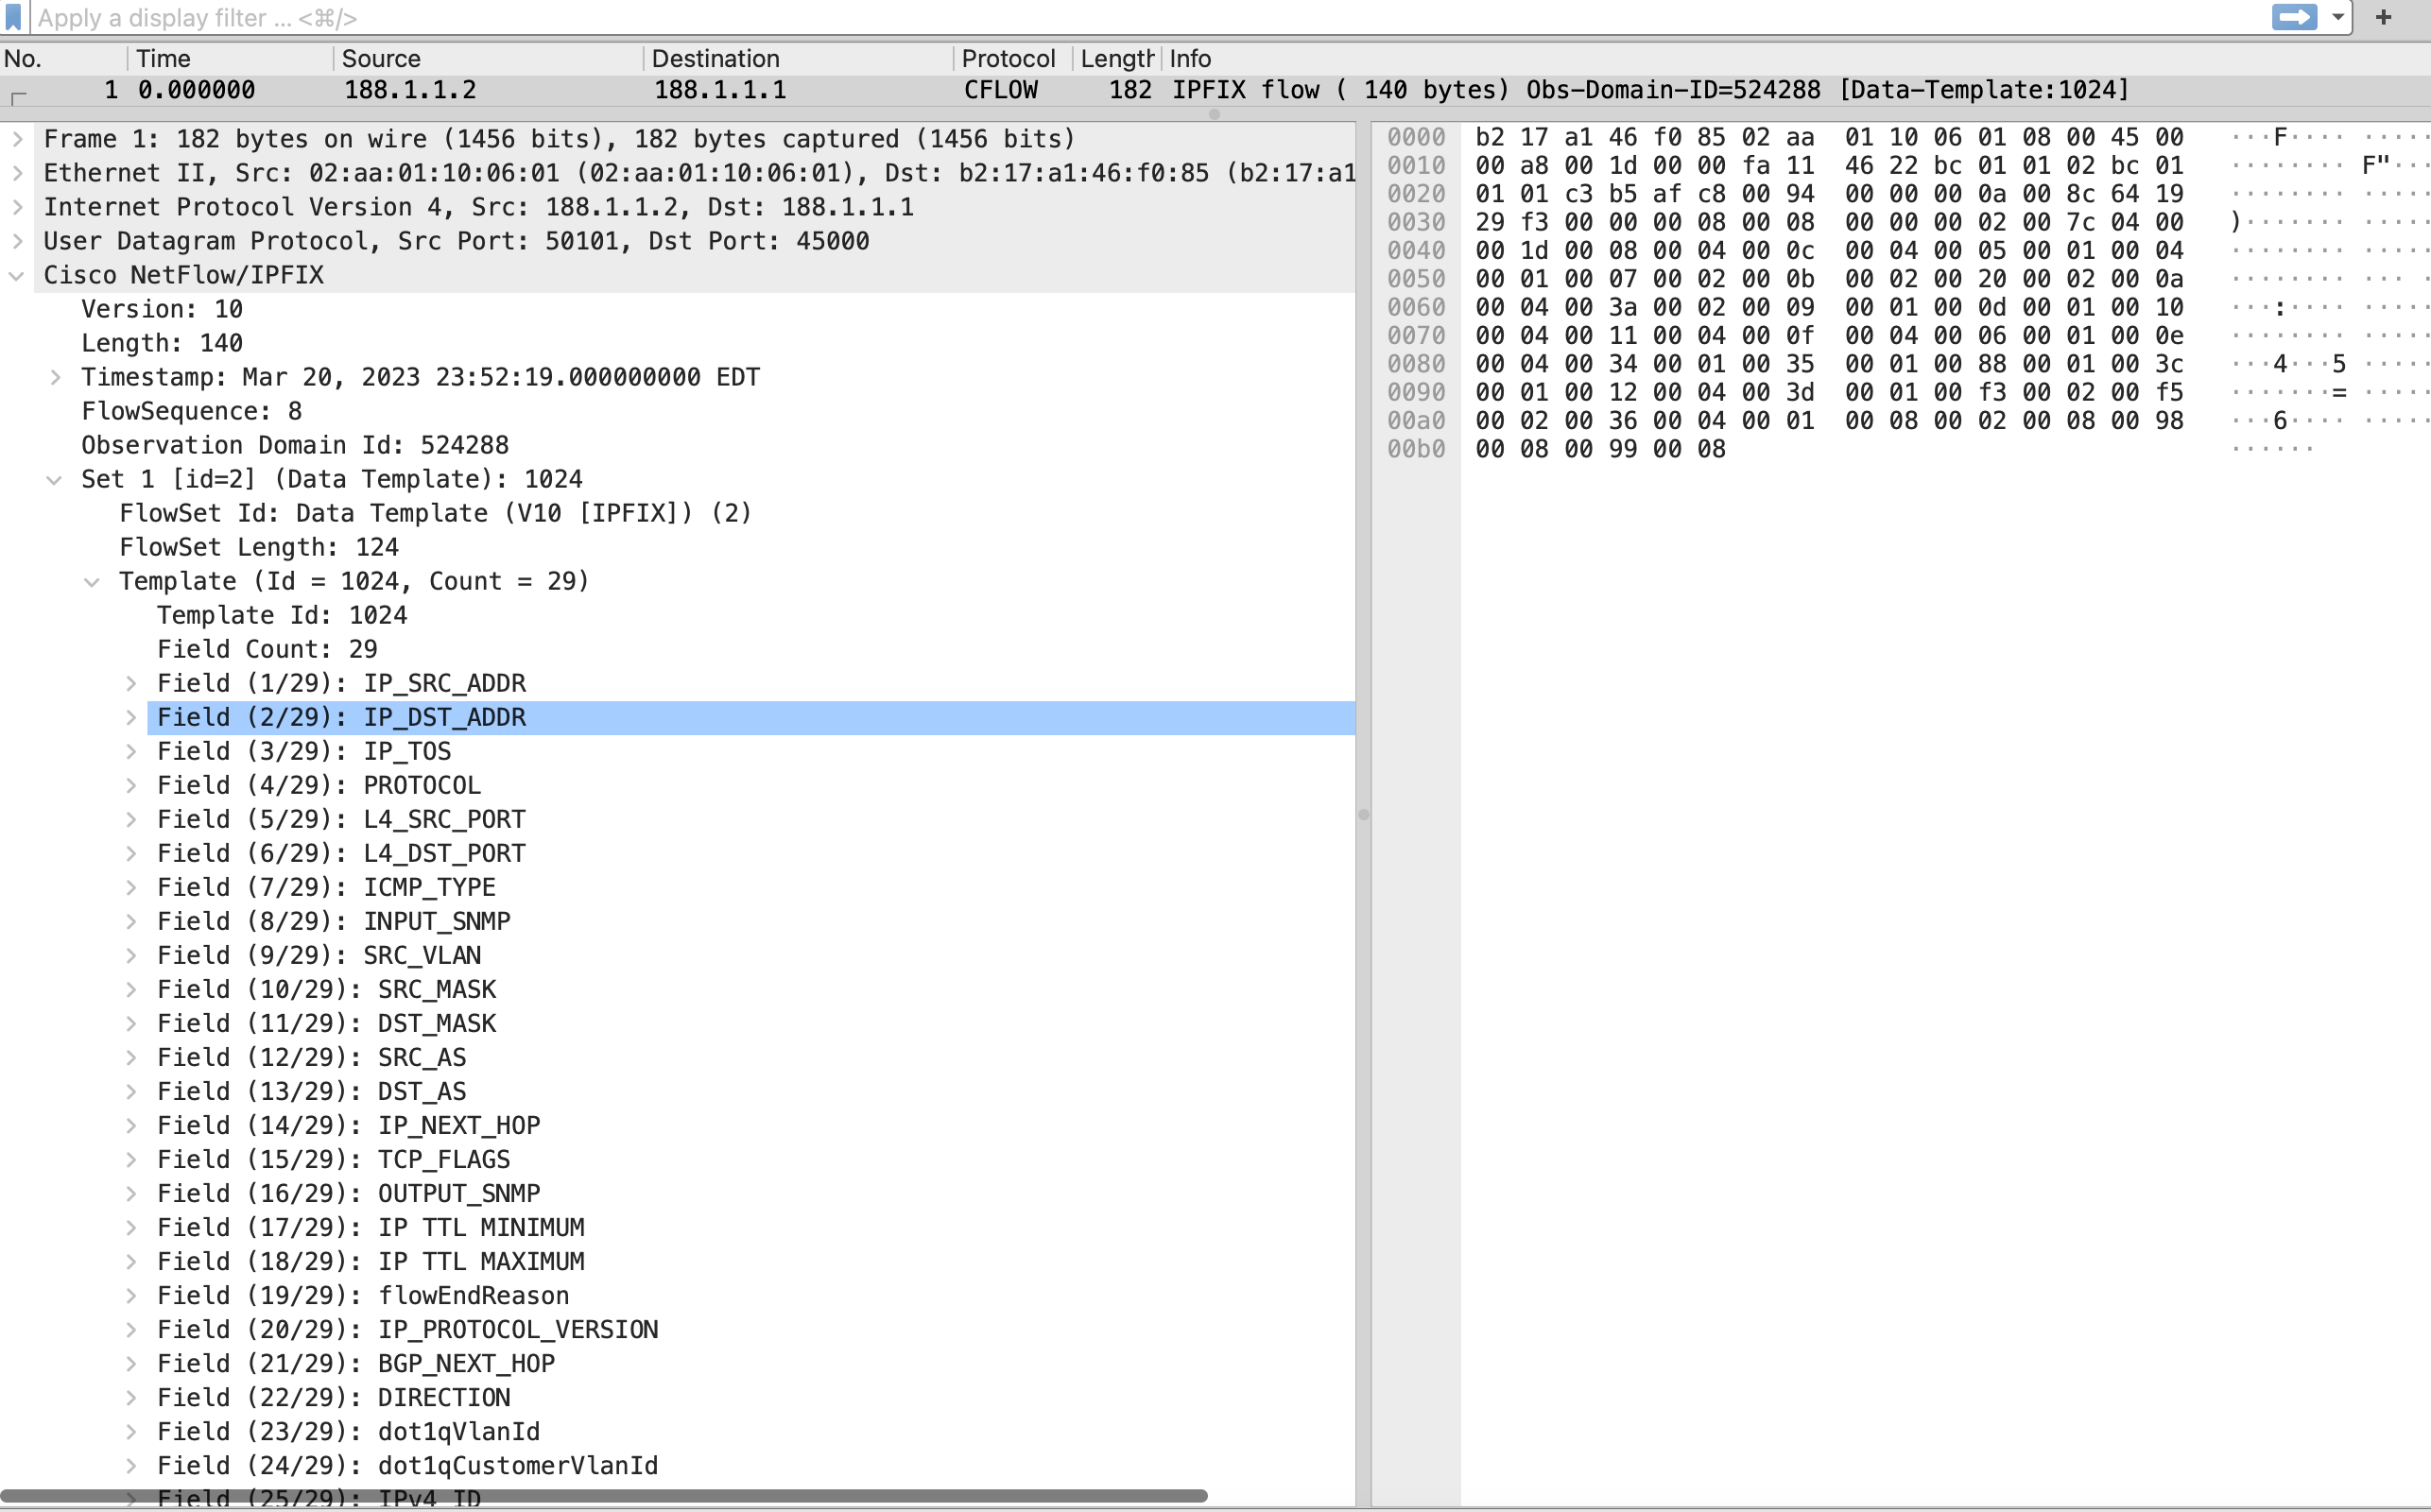Expand Field (1/29): IP_SRC_ADDR
Viewport: 2431px width, 1512px height.
click(x=136, y=683)
